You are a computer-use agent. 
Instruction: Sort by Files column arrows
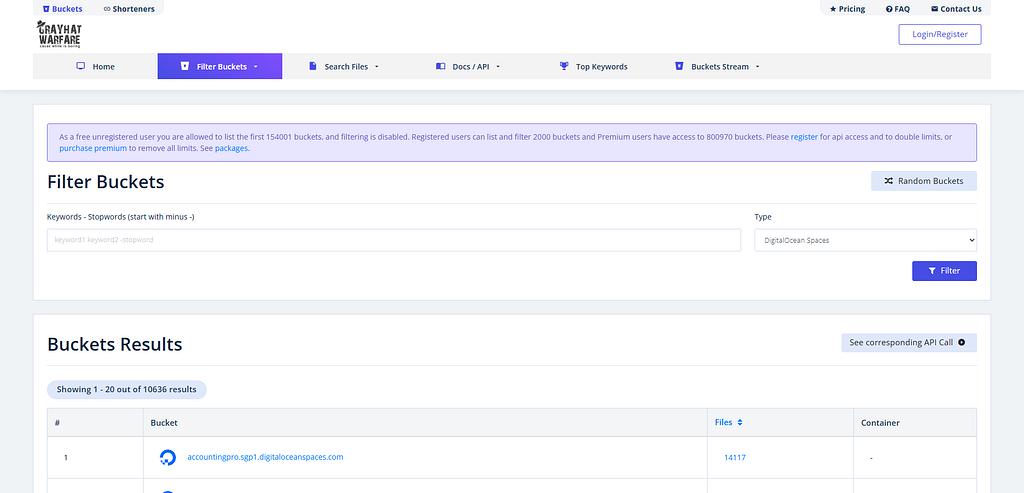(740, 422)
